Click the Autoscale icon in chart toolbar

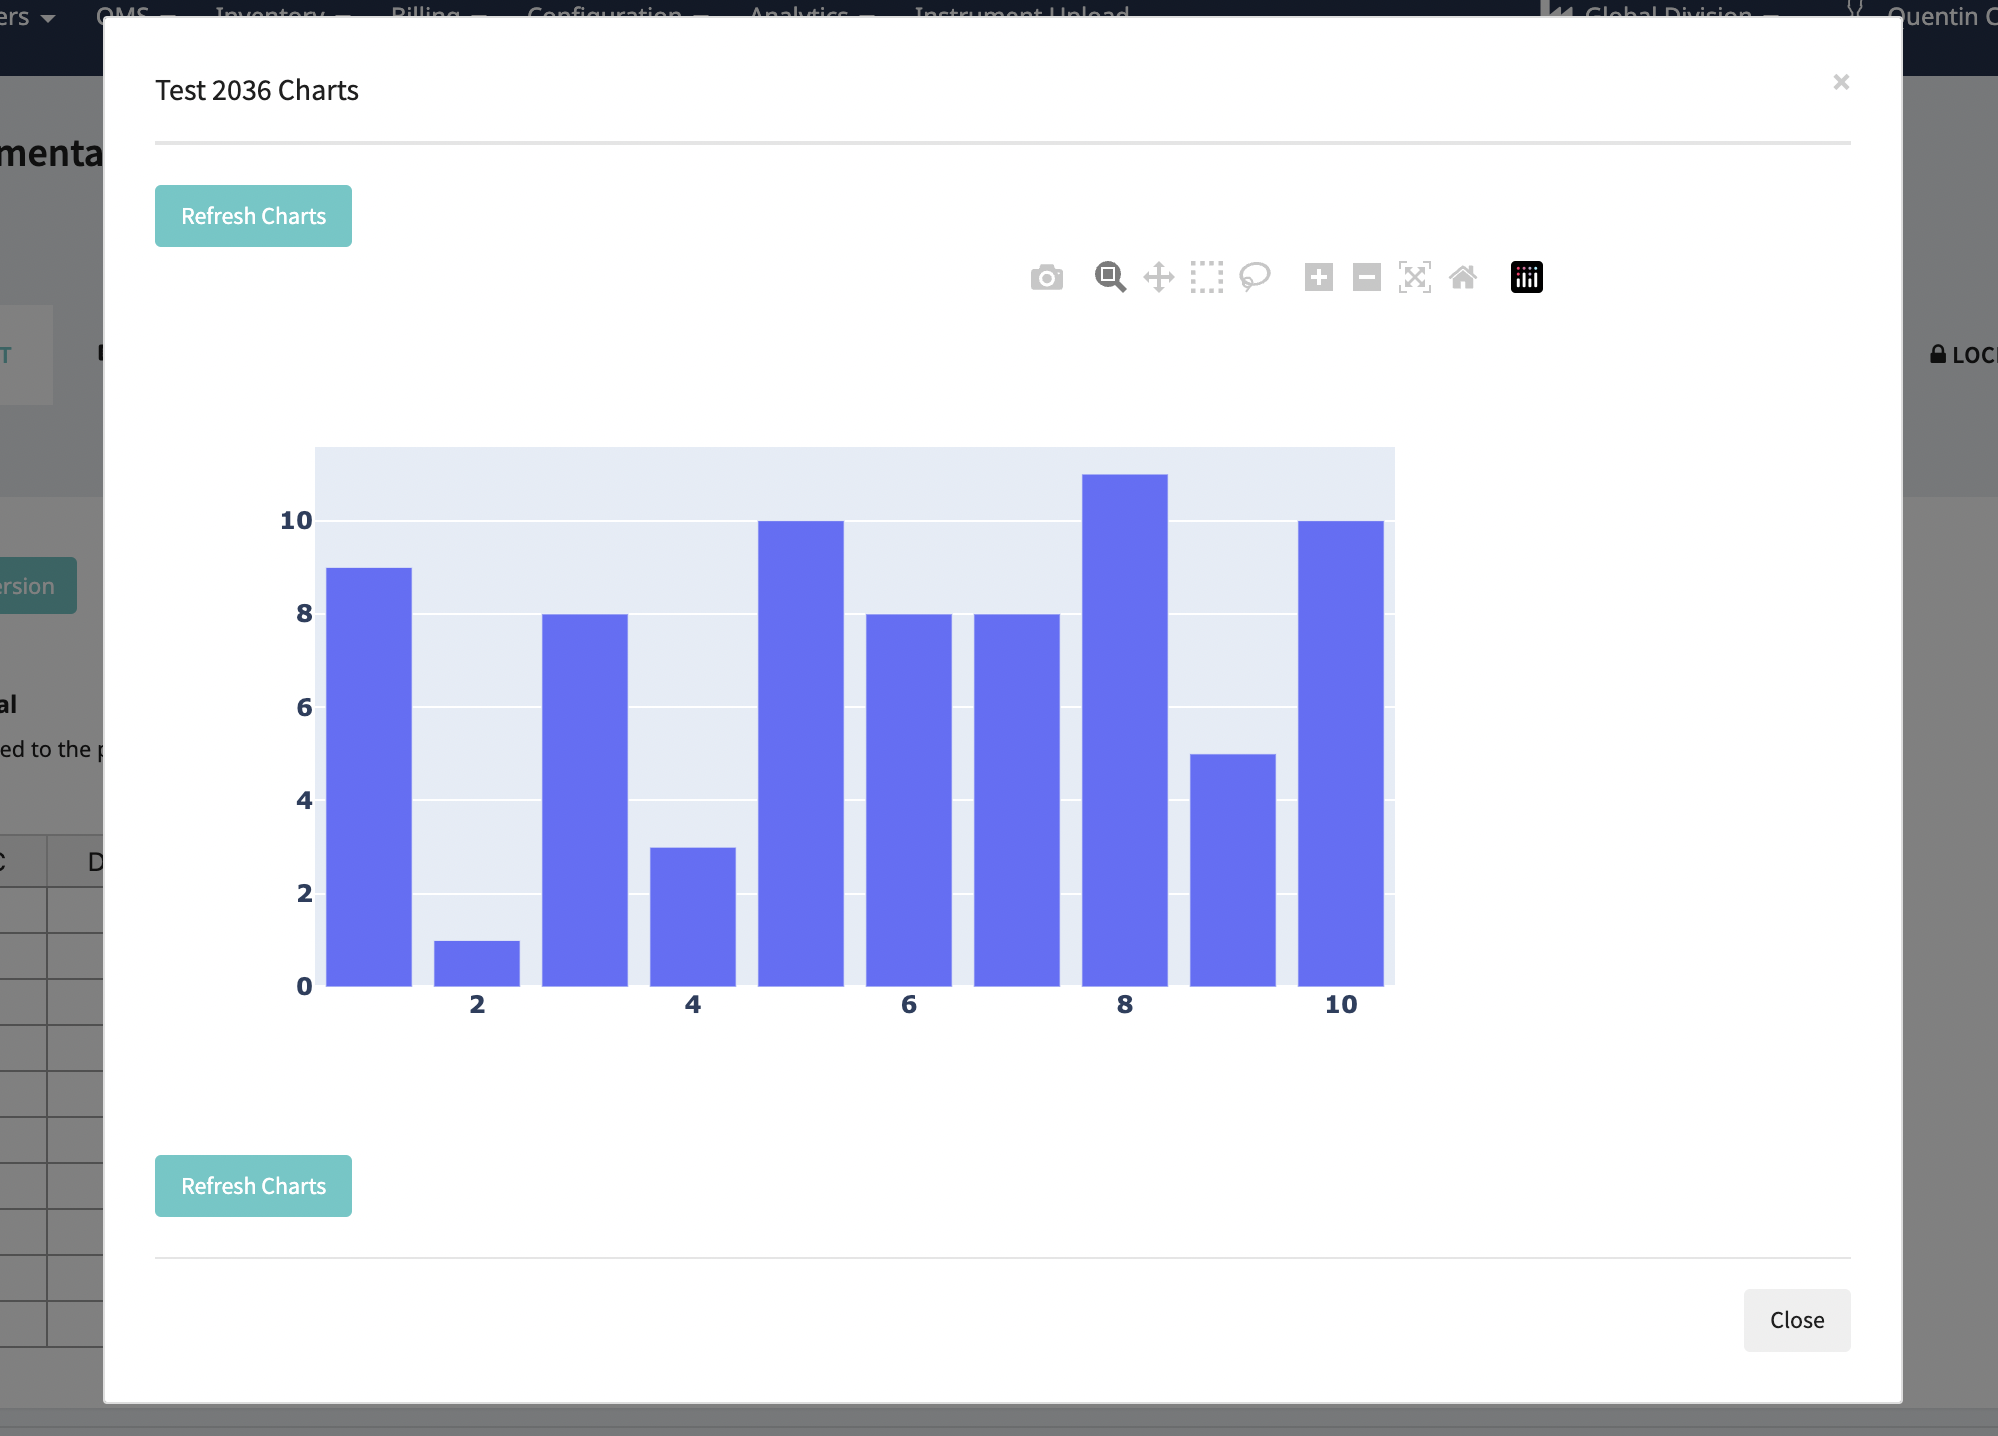coord(1414,277)
